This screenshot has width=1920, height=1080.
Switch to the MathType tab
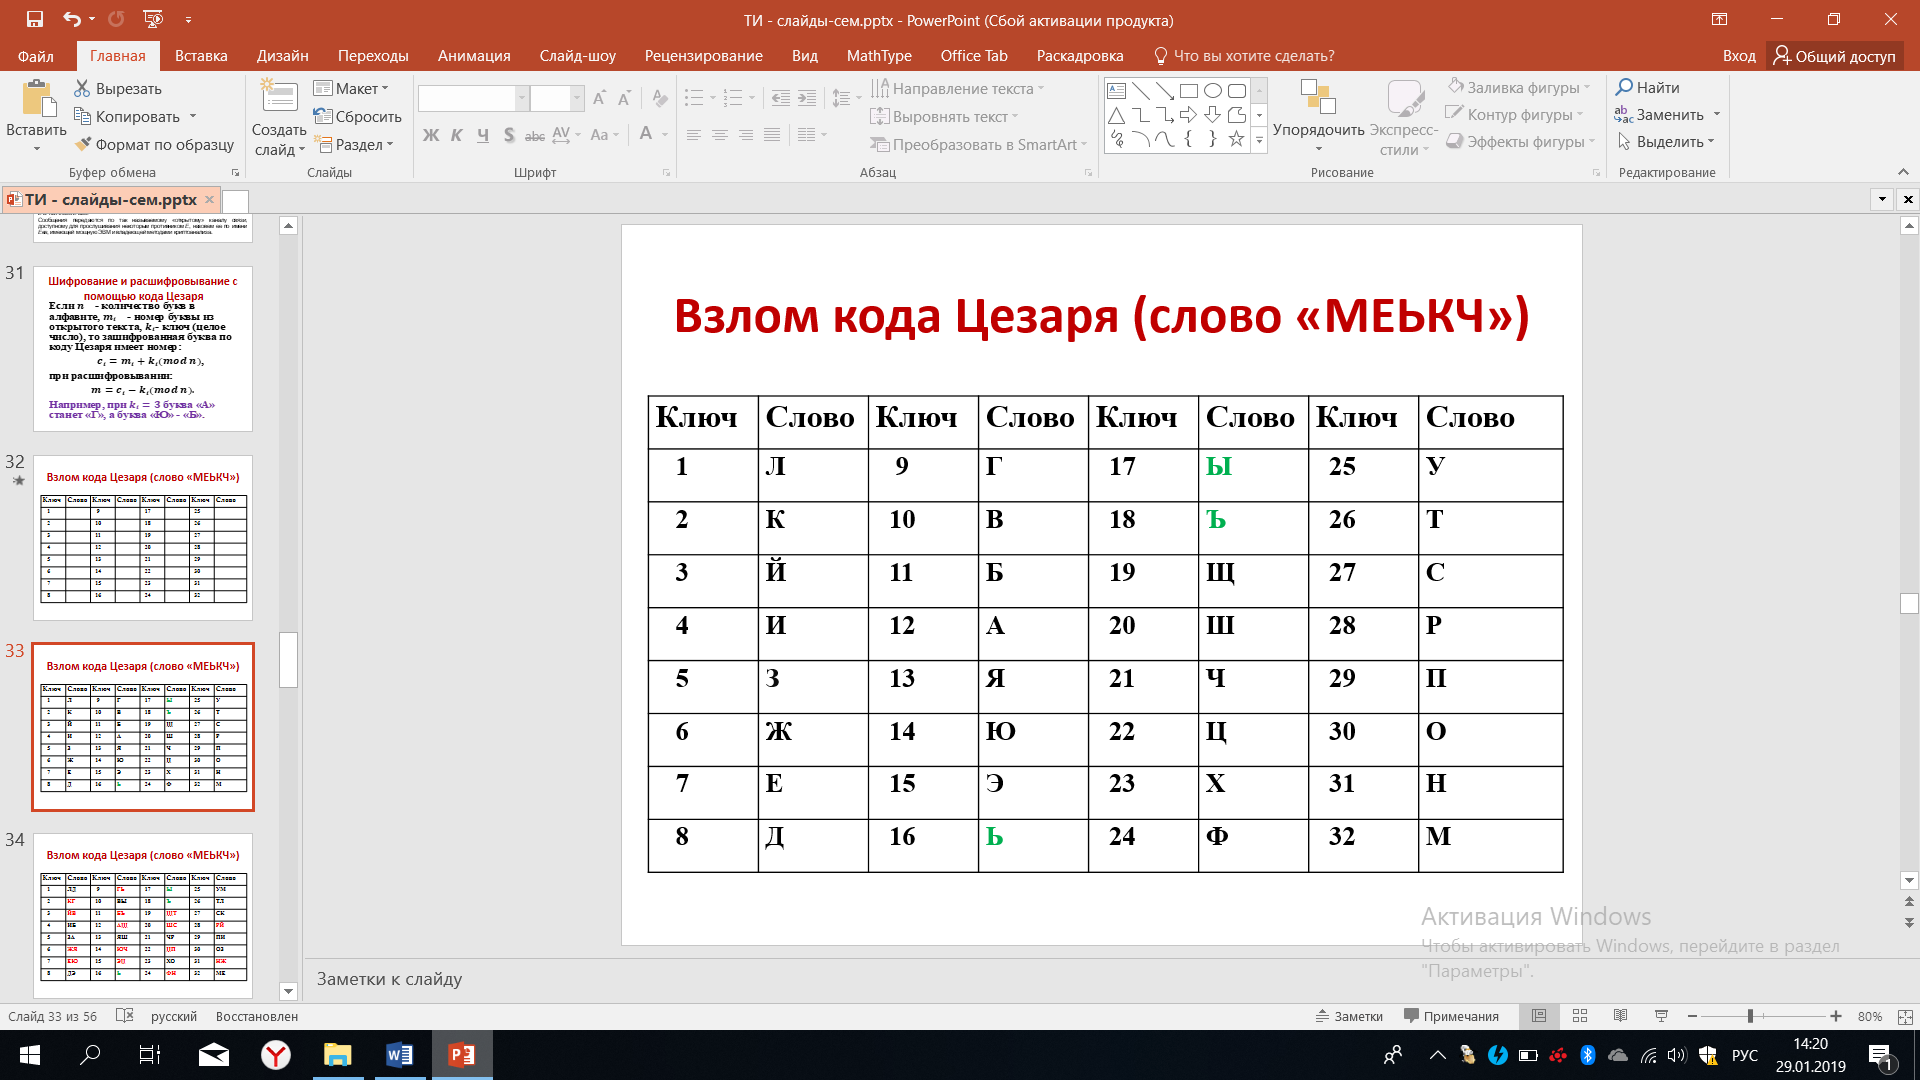(x=879, y=56)
